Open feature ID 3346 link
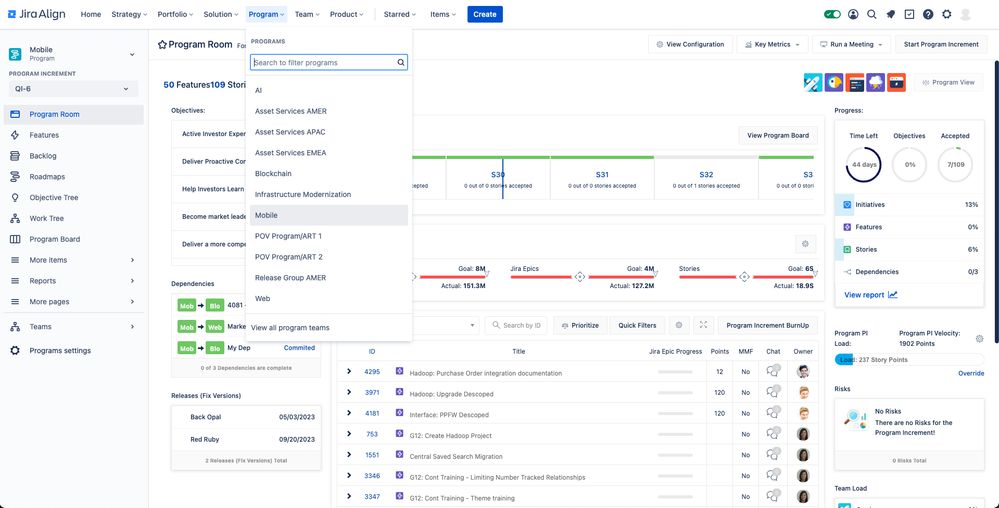The image size is (999, 508). [x=372, y=476]
